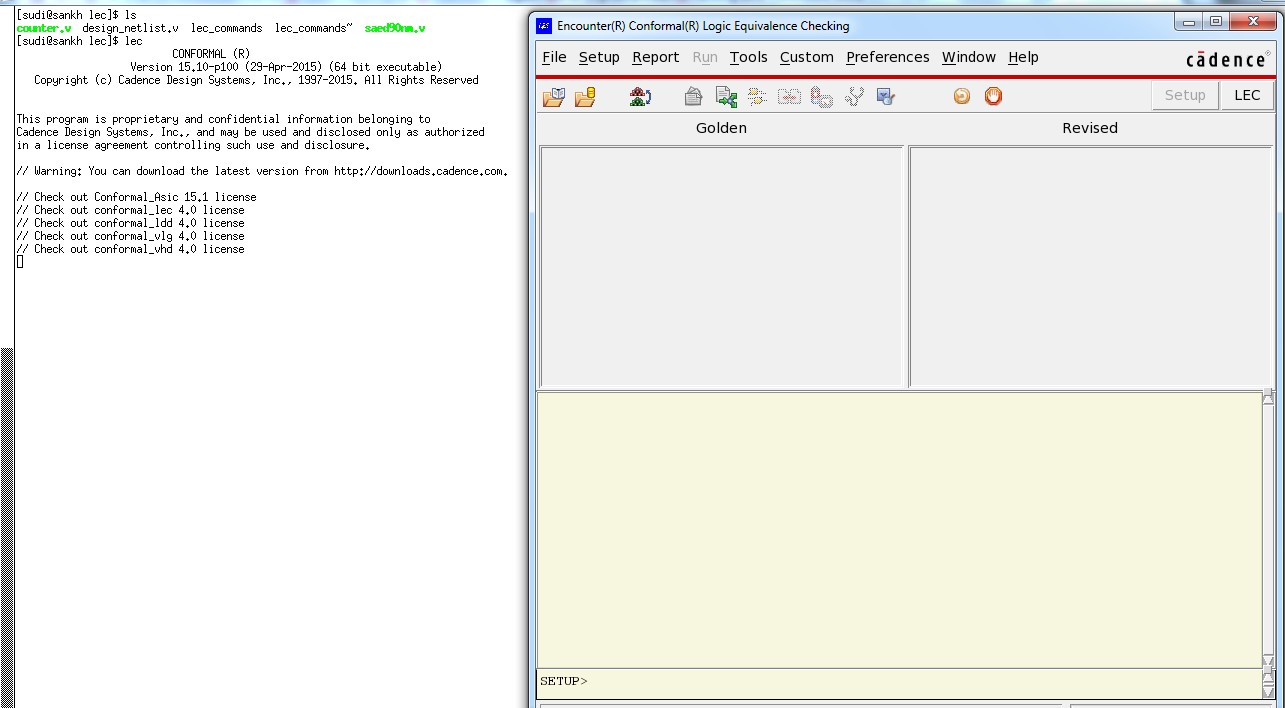Click design_netlist.v in the terminal listing
The height and width of the screenshot is (708, 1285).
point(130,28)
